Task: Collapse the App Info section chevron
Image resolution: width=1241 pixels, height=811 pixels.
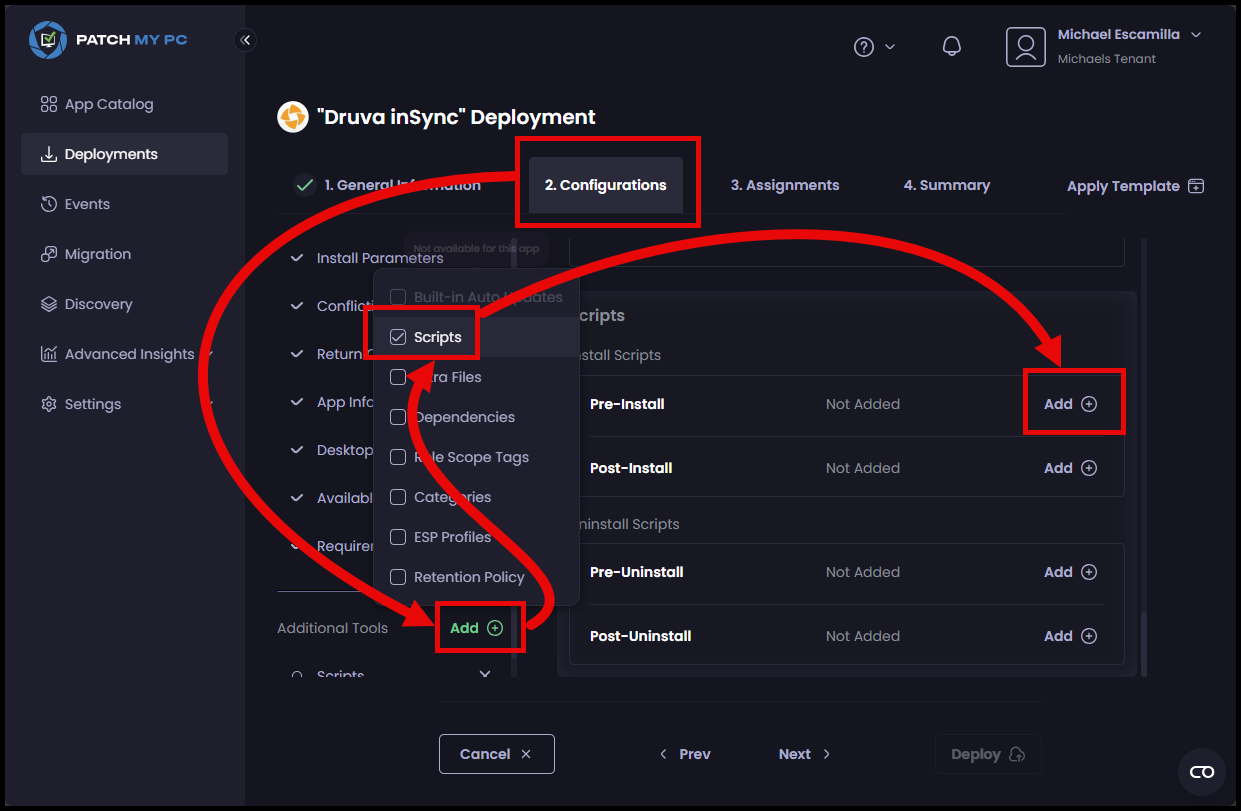Action: 296,402
